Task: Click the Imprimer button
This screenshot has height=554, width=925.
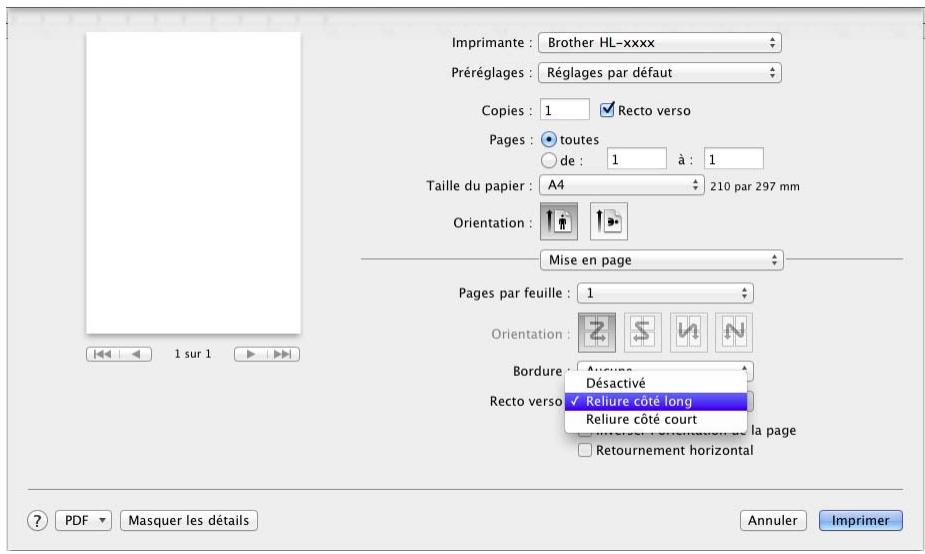Action: tap(861, 520)
